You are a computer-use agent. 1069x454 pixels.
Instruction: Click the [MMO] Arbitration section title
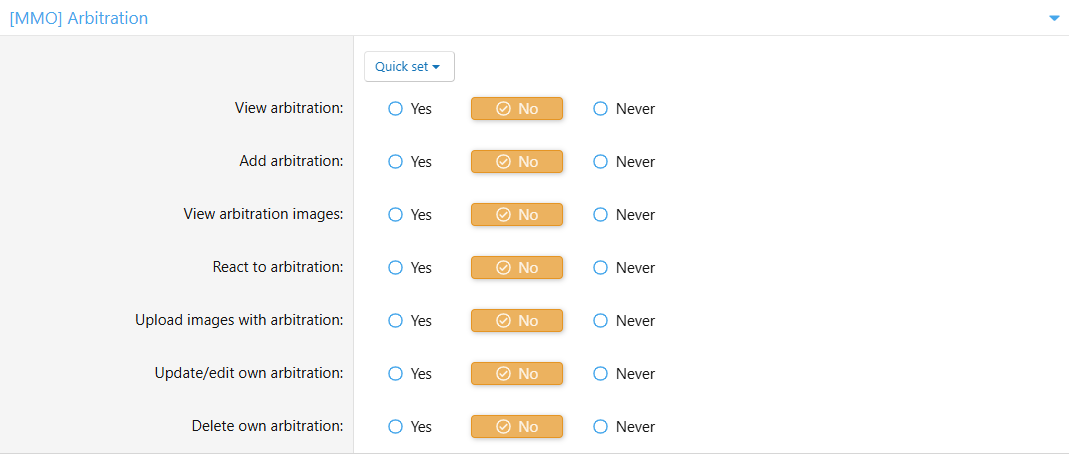[79, 18]
